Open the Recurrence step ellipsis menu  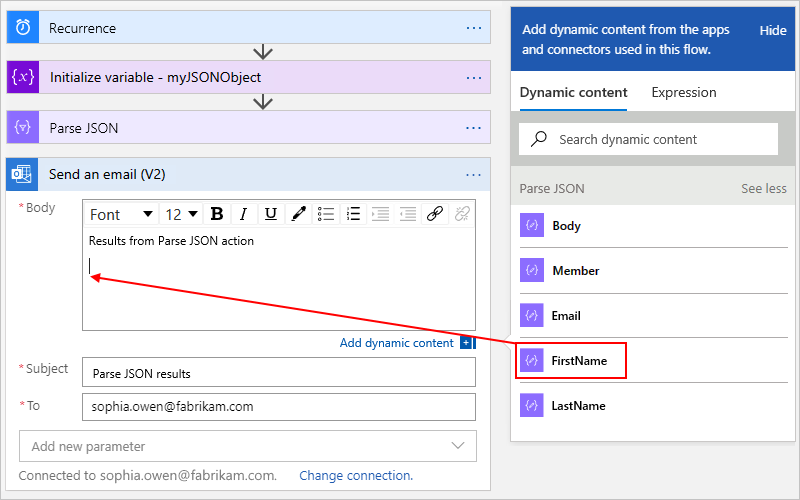[x=474, y=28]
